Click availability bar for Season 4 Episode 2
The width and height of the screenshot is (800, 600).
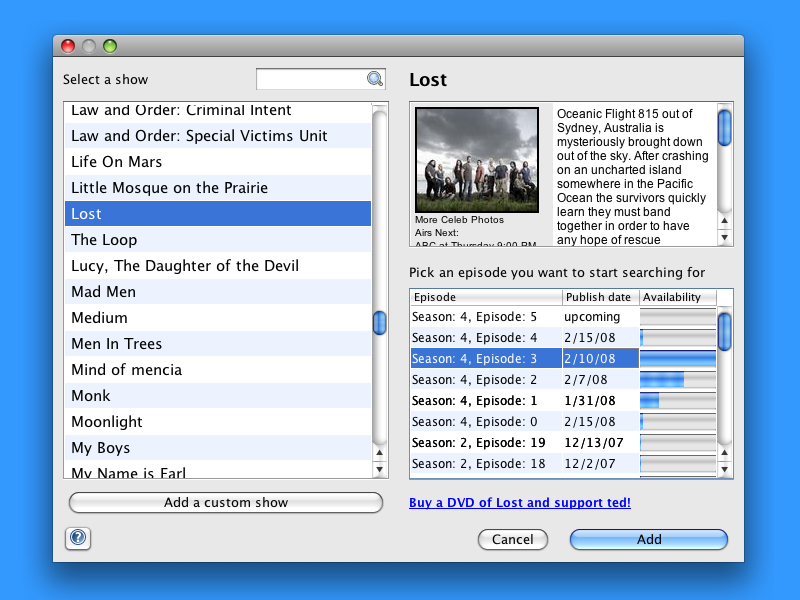point(678,380)
